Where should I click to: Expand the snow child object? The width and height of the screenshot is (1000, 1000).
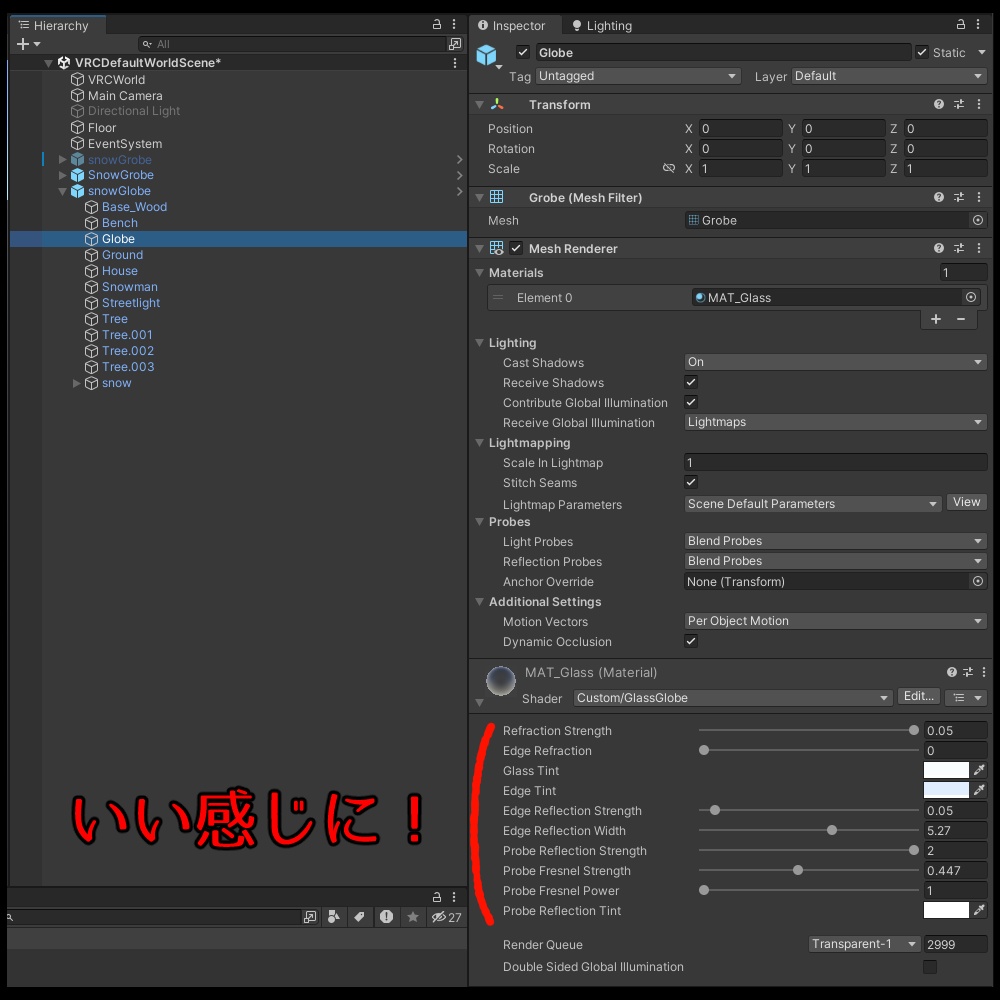click(x=77, y=383)
